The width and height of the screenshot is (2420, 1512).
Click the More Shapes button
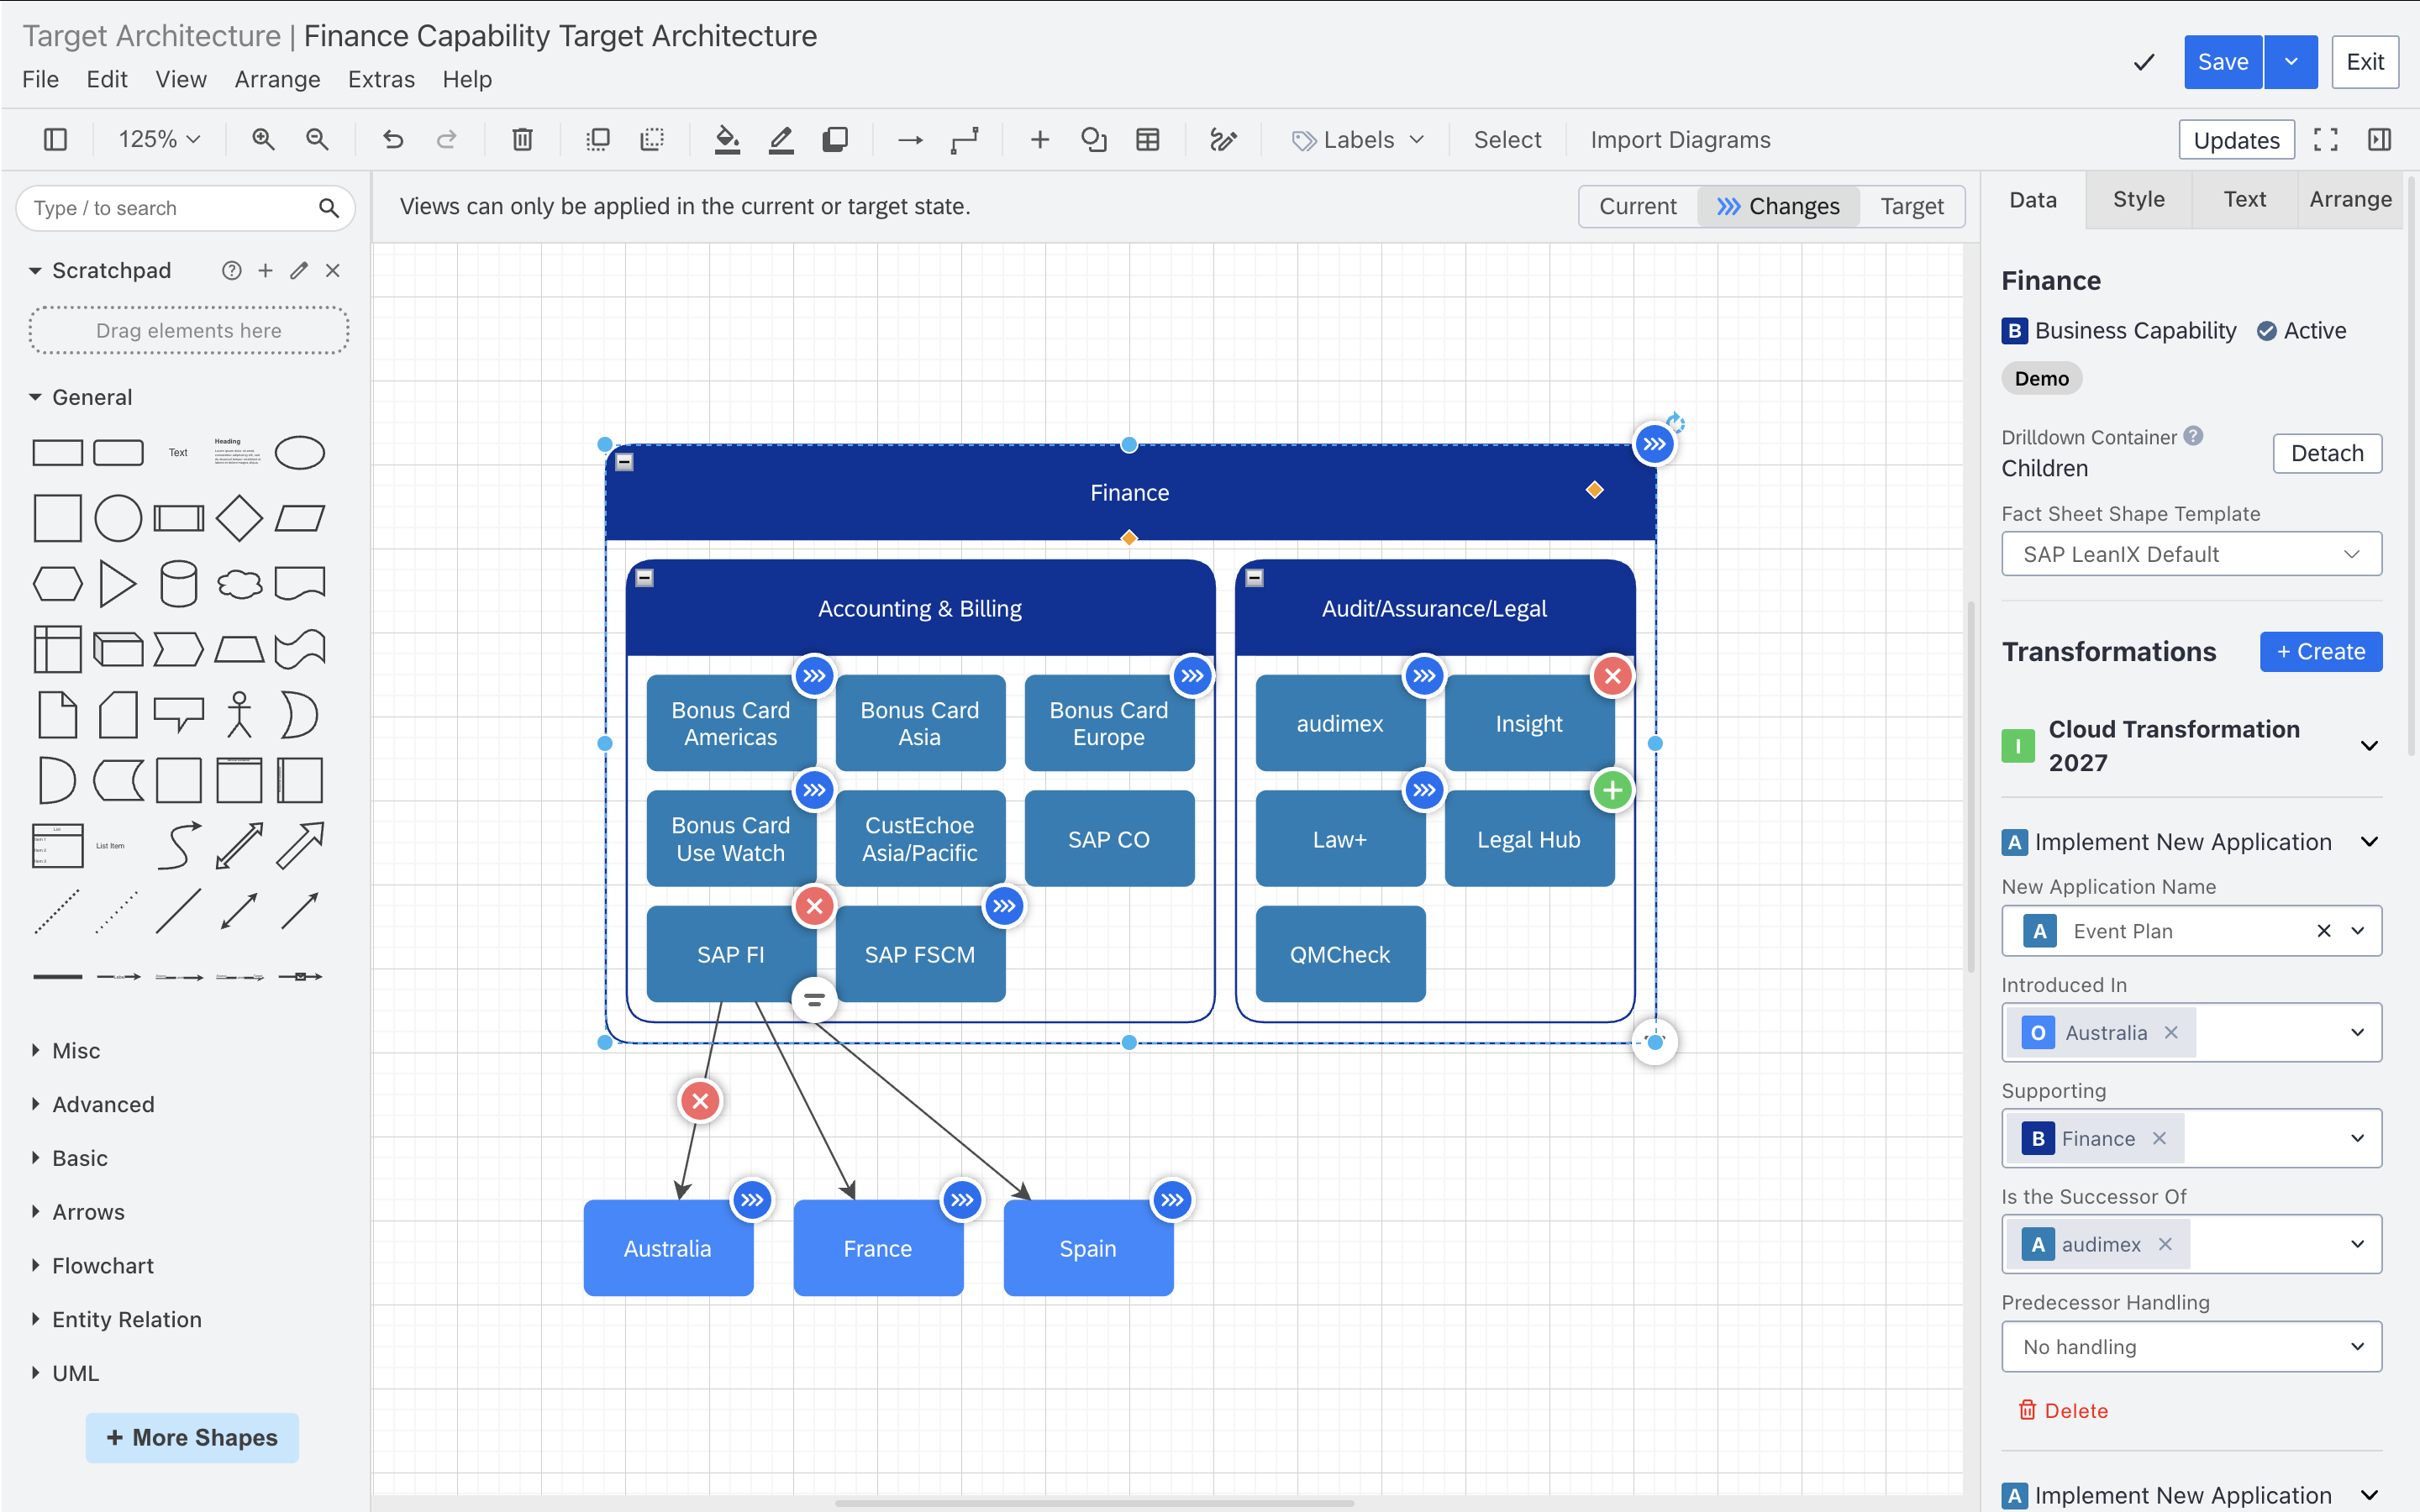click(x=192, y=1437)
